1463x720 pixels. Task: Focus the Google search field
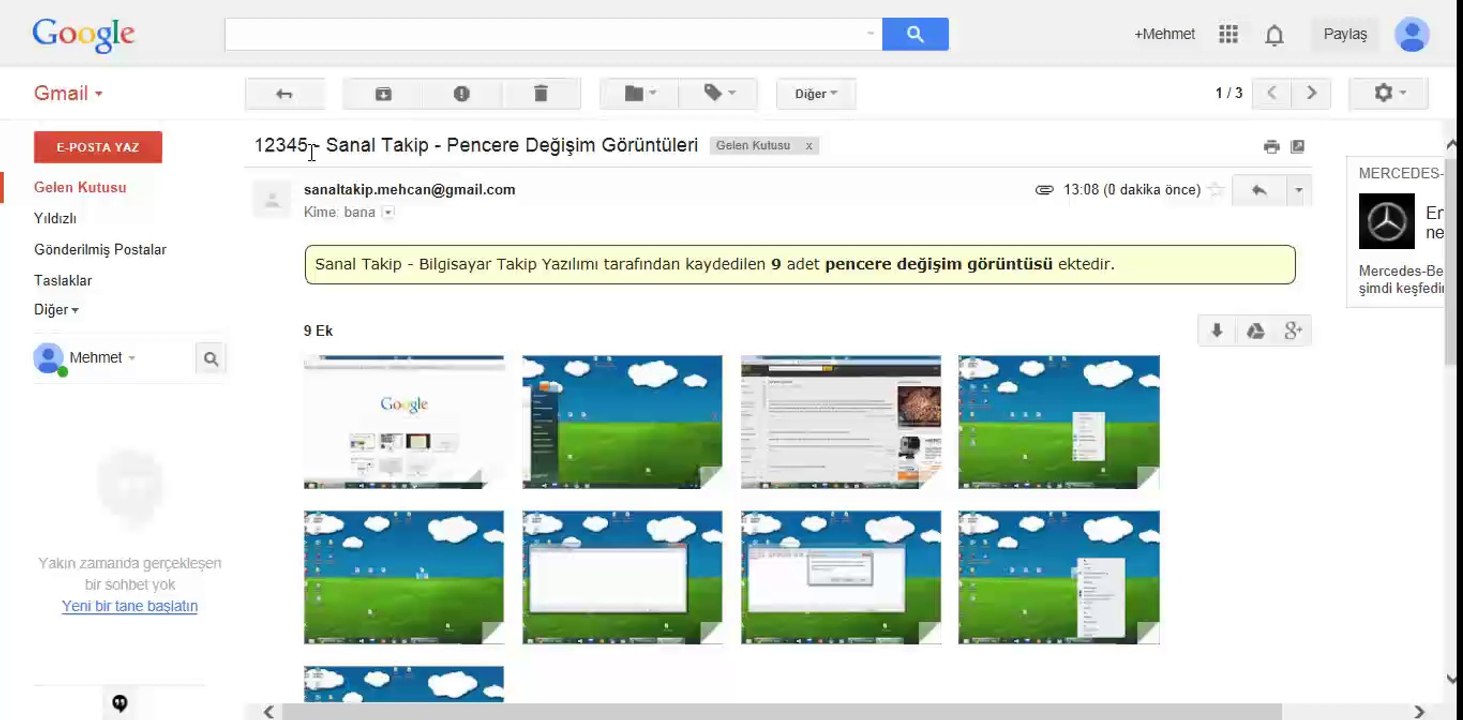tap(545, 34)
